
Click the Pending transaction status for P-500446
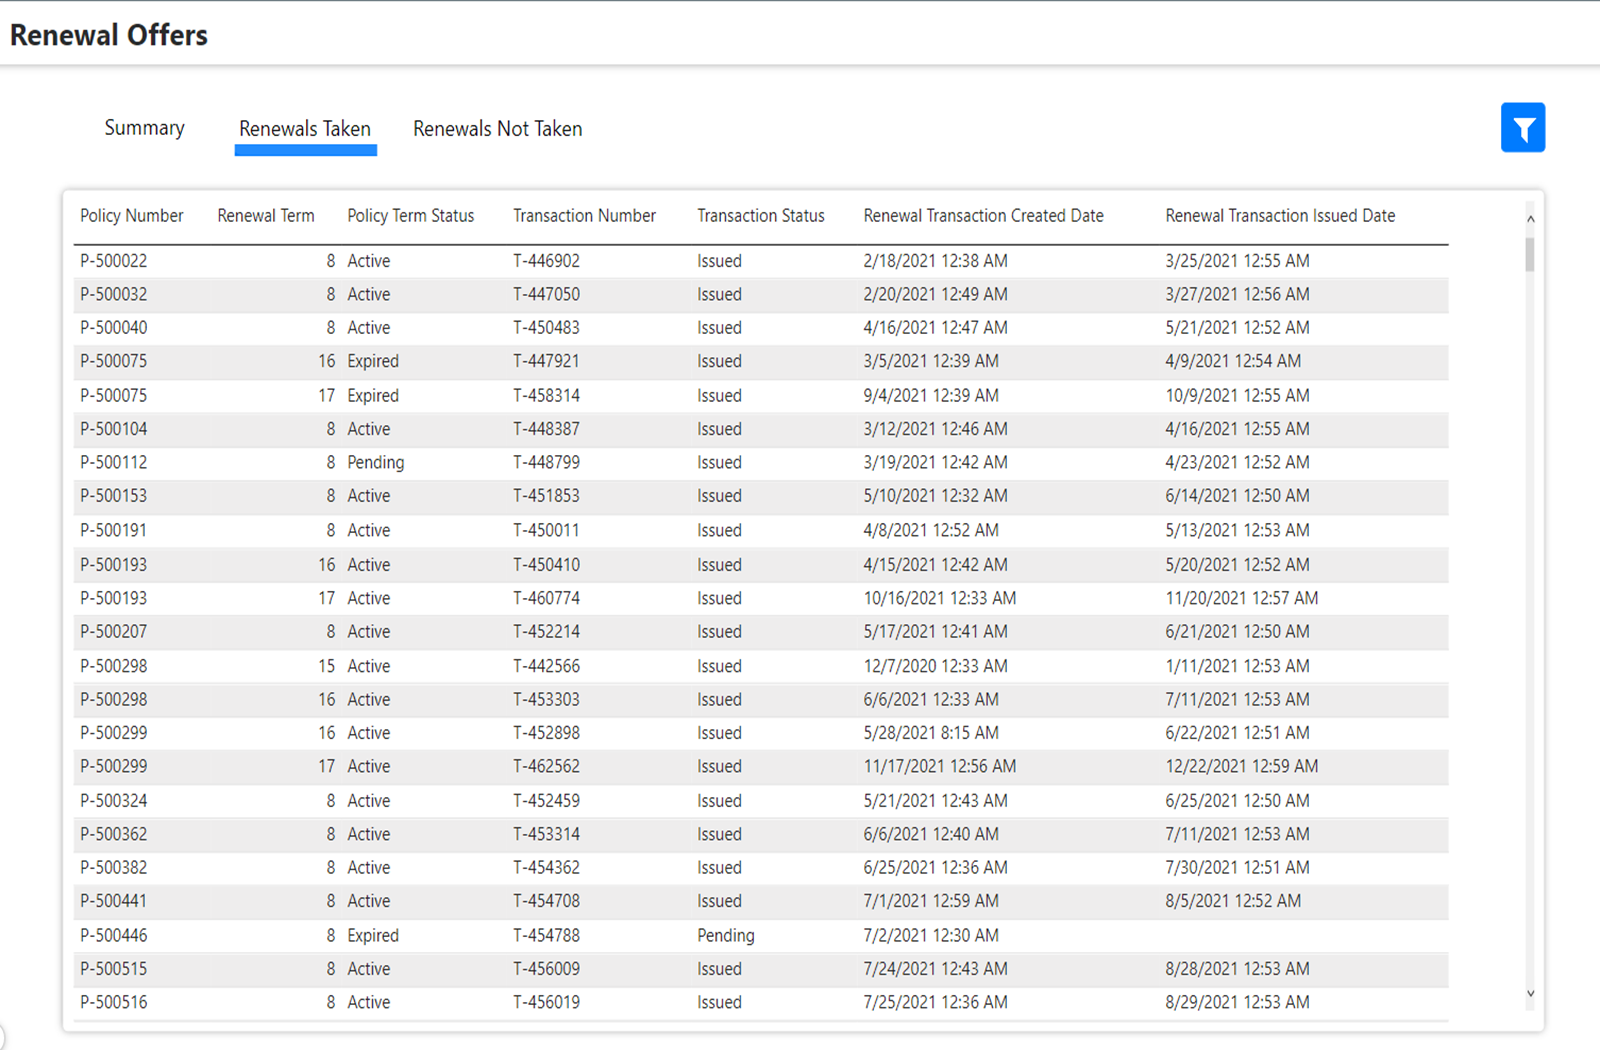coord(725,936)
